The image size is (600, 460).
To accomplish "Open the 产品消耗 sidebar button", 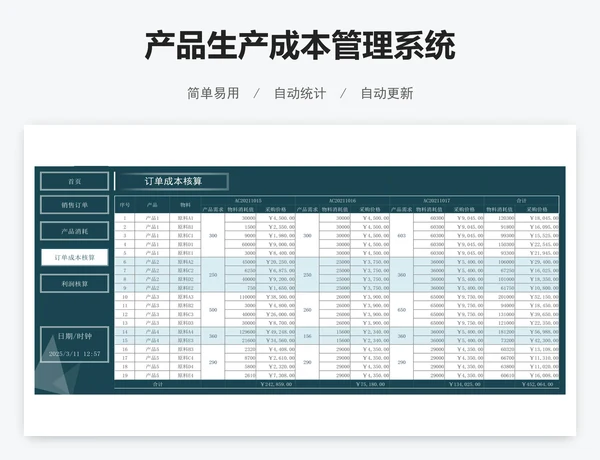I will [75, 231].
